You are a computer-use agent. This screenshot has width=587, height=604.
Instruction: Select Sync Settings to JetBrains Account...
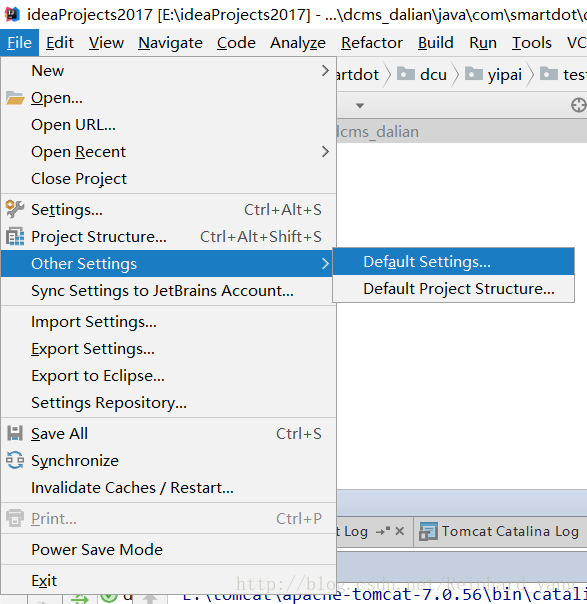tap(168, 290)
